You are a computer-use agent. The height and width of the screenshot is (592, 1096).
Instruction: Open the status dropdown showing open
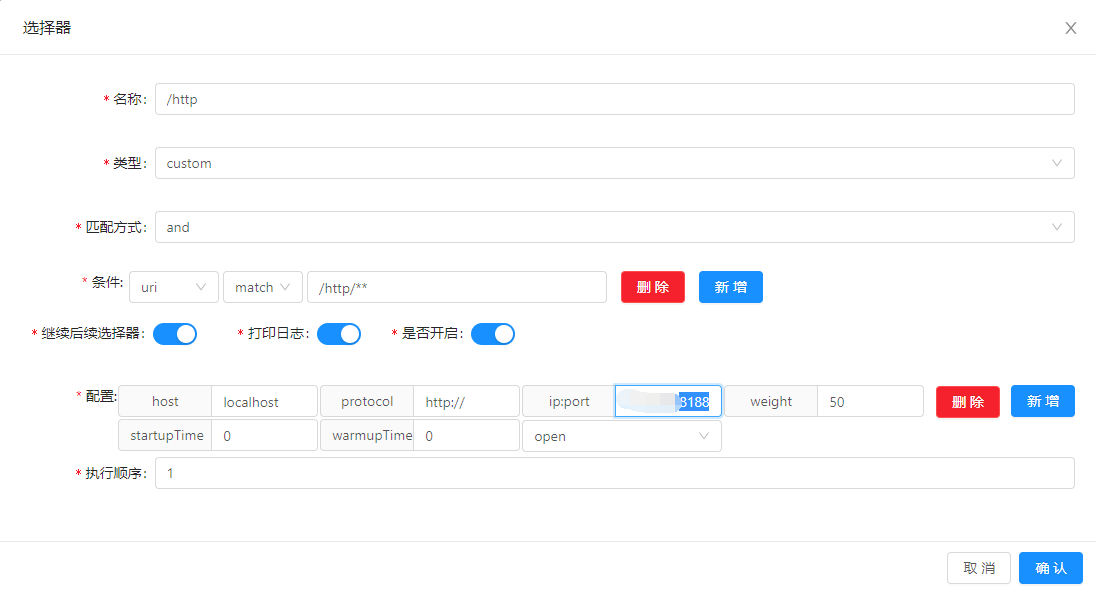click(x=622, y=436)
